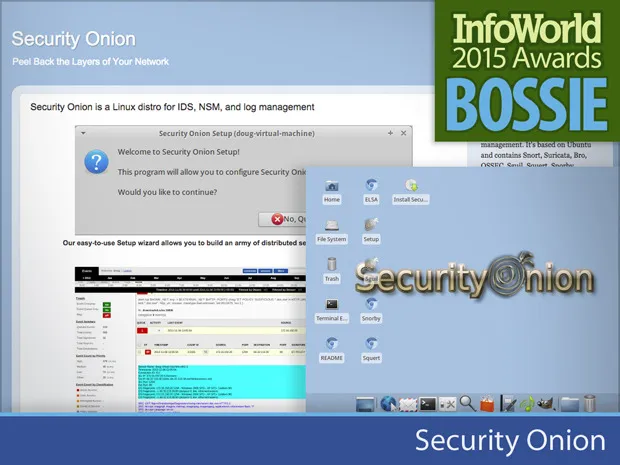Open the Trash desktop icon

(331, 270)
